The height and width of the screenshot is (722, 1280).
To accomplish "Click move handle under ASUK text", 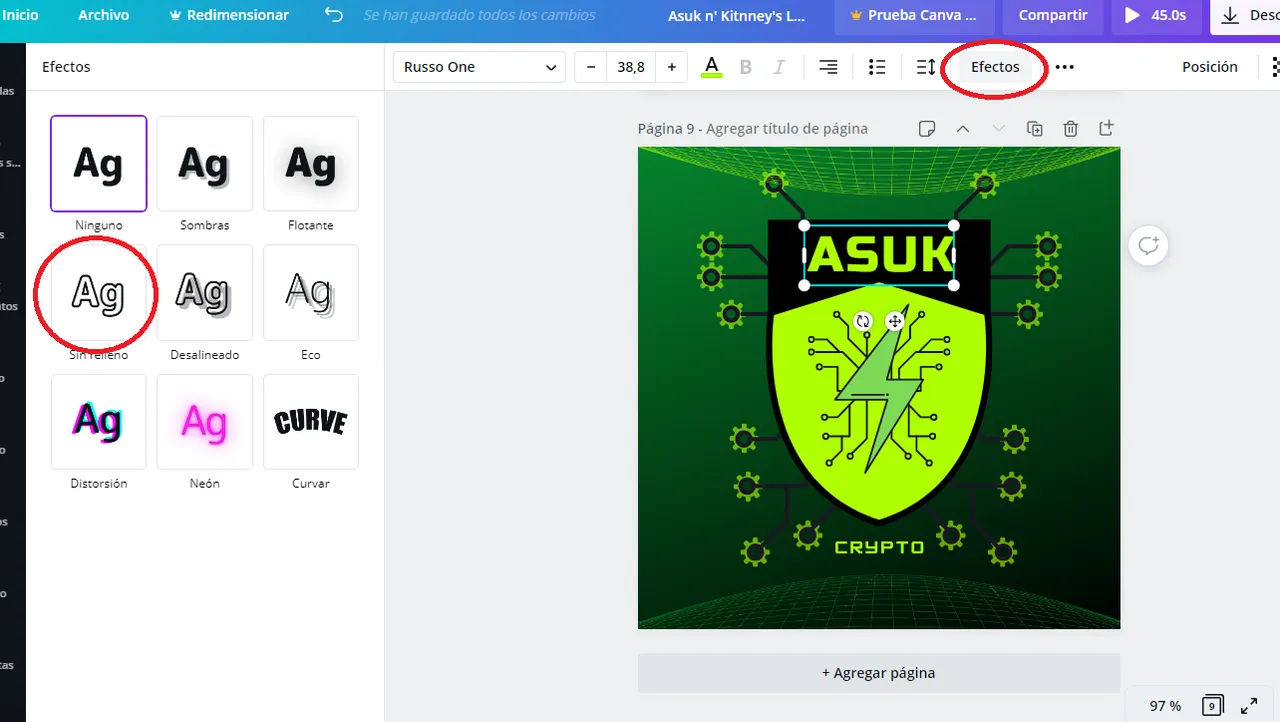I will coord(895,321).
